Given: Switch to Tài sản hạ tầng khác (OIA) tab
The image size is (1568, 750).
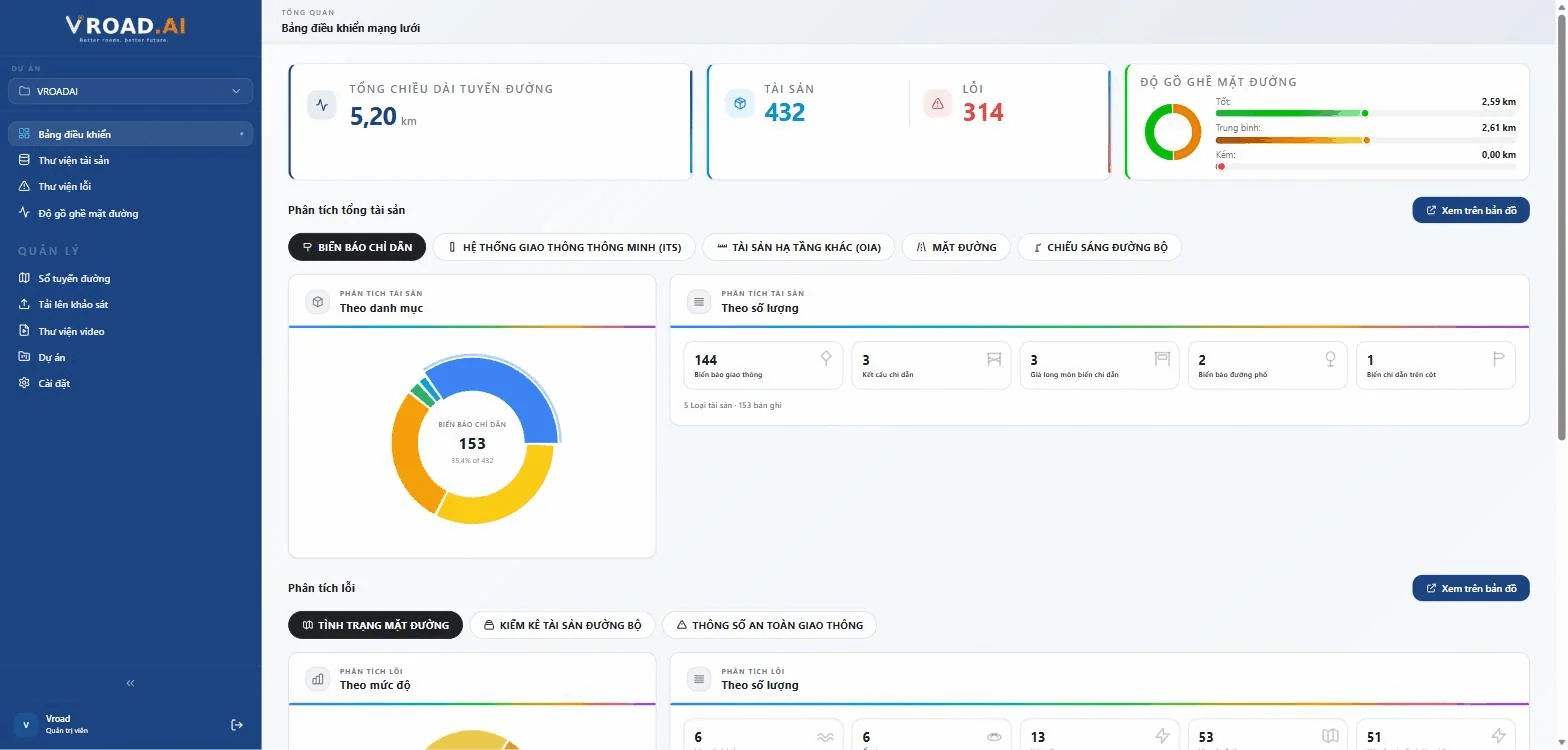Looking at the screenshot, I should (x=799, y=247).
